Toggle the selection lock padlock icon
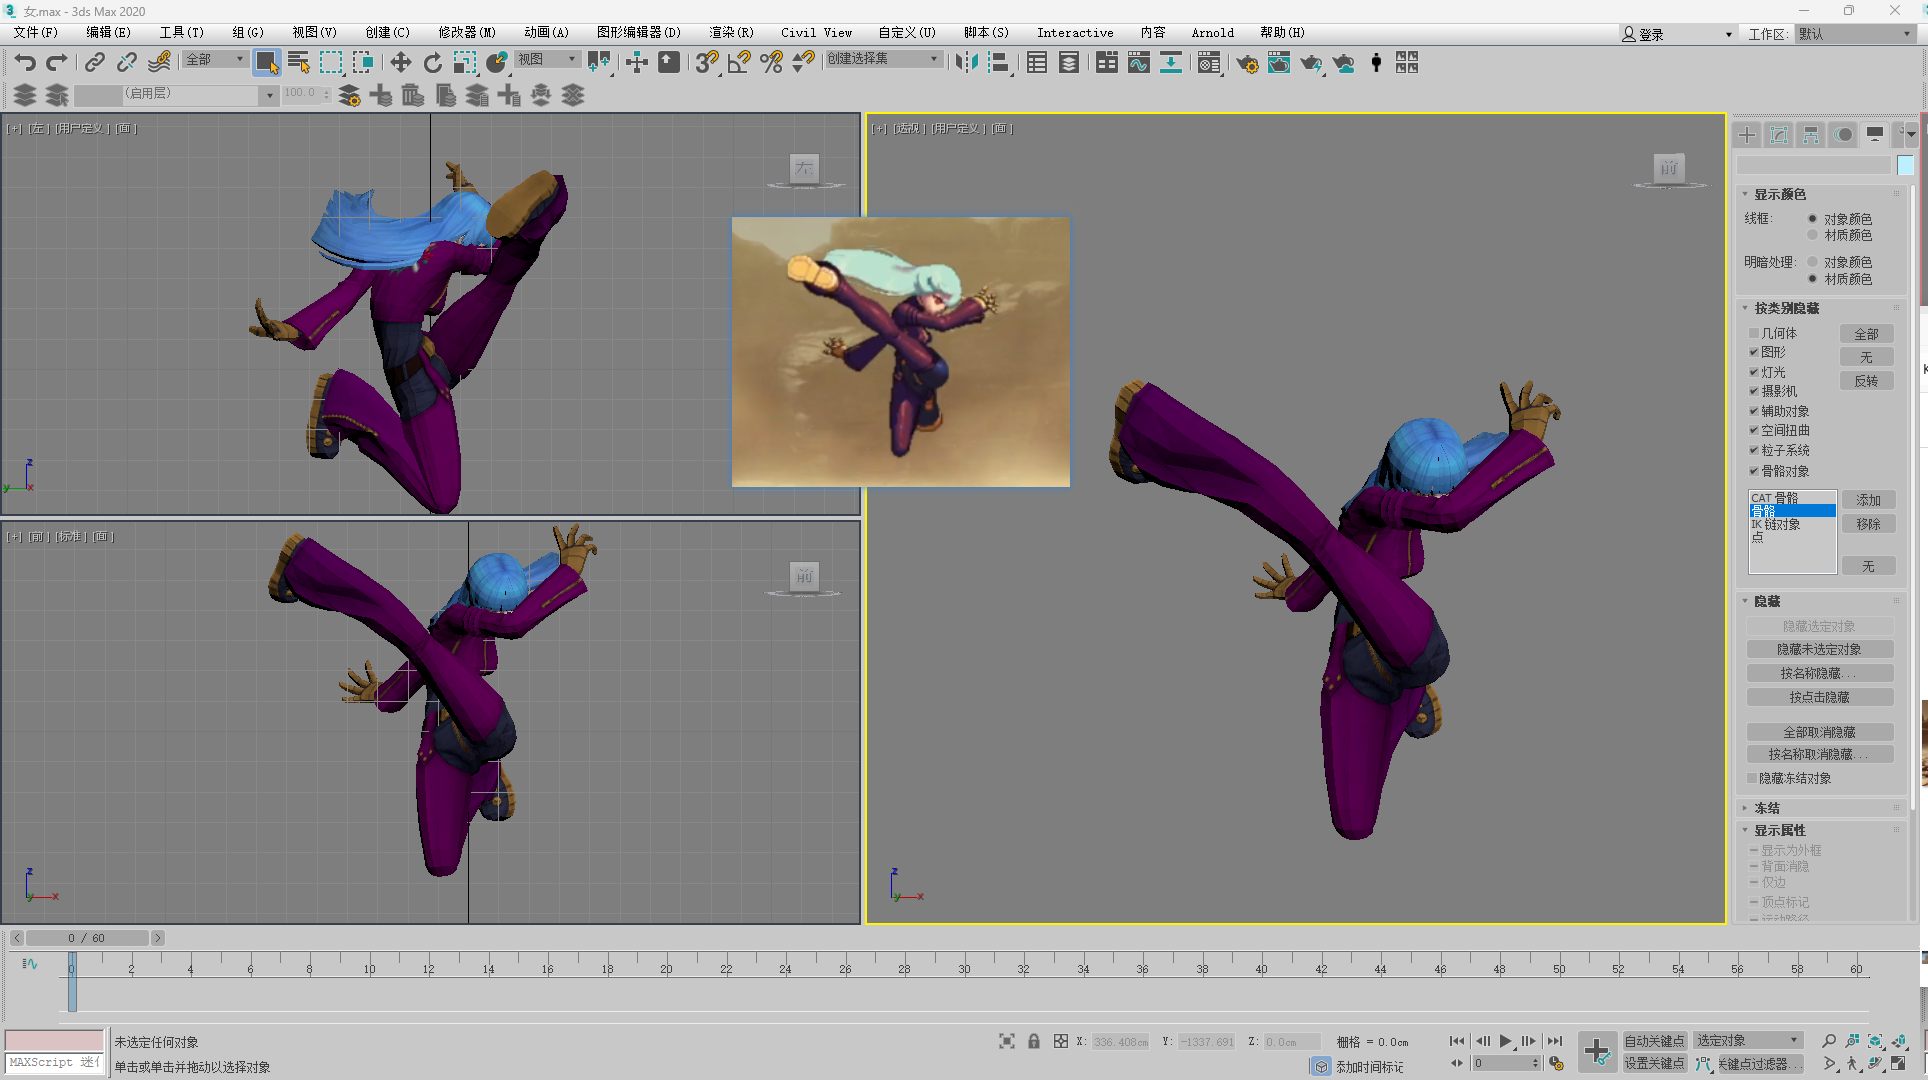The image size is (1928, 1080). (1034, 1041)
